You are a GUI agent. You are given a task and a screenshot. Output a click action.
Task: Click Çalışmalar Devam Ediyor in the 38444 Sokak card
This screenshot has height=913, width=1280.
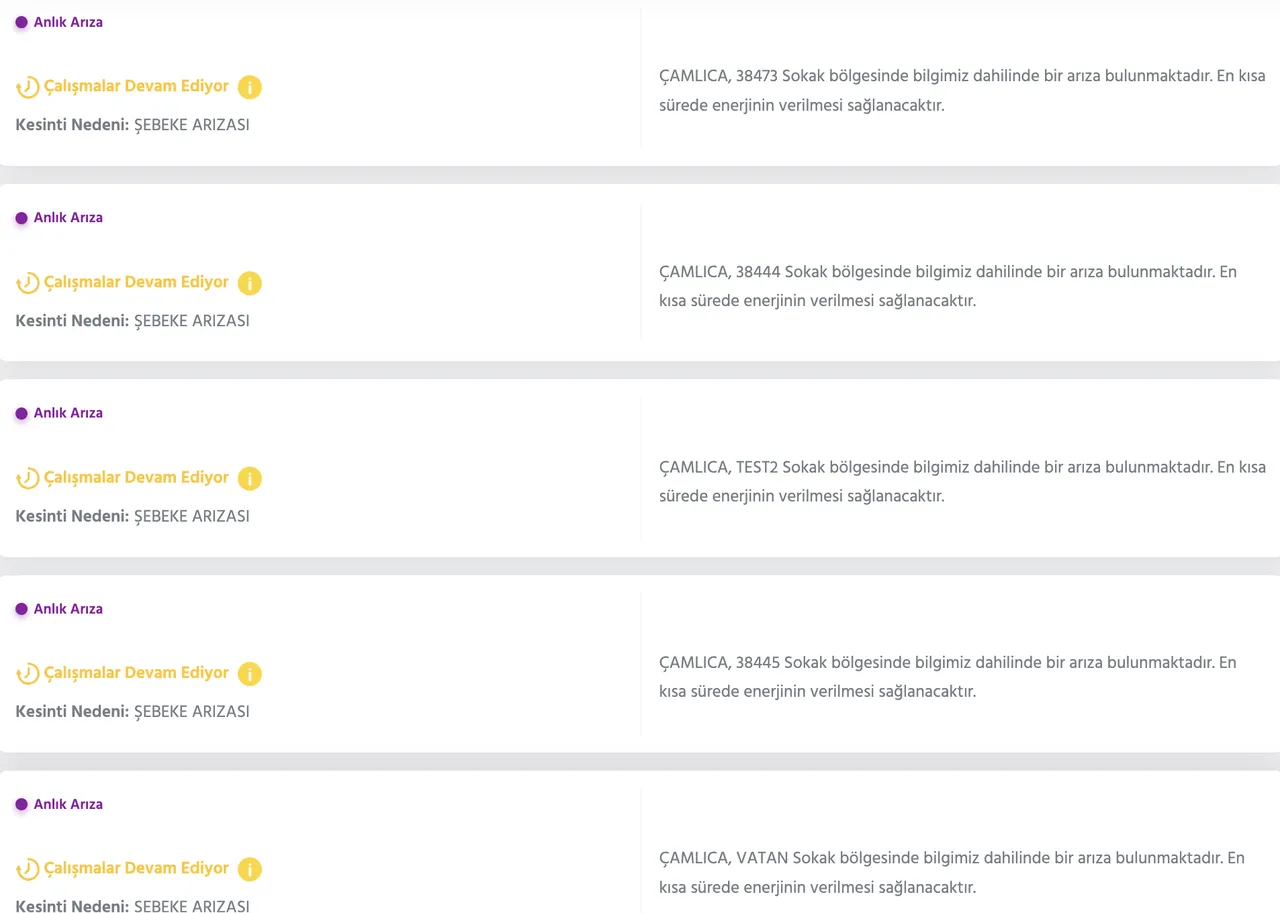[137, 282]
